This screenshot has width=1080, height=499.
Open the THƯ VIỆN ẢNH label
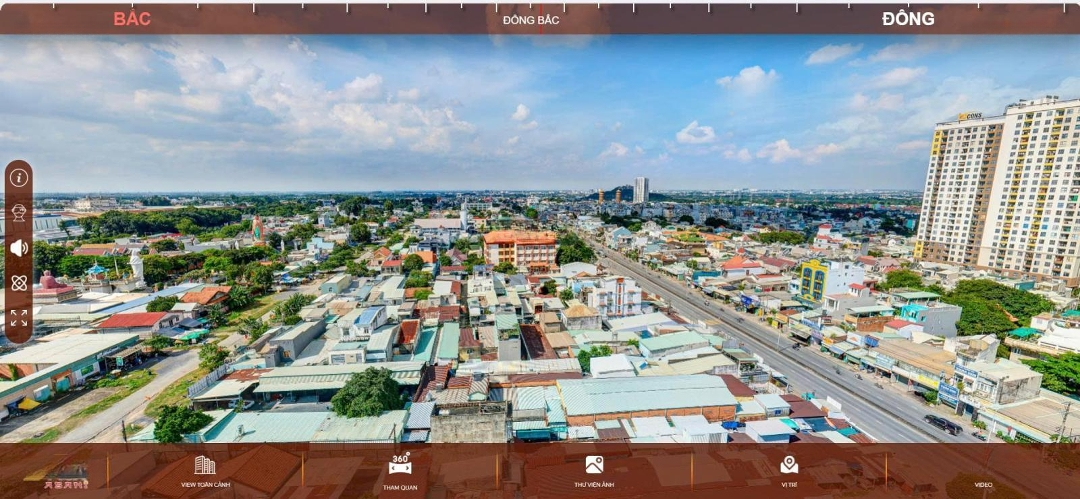(594, 485)
